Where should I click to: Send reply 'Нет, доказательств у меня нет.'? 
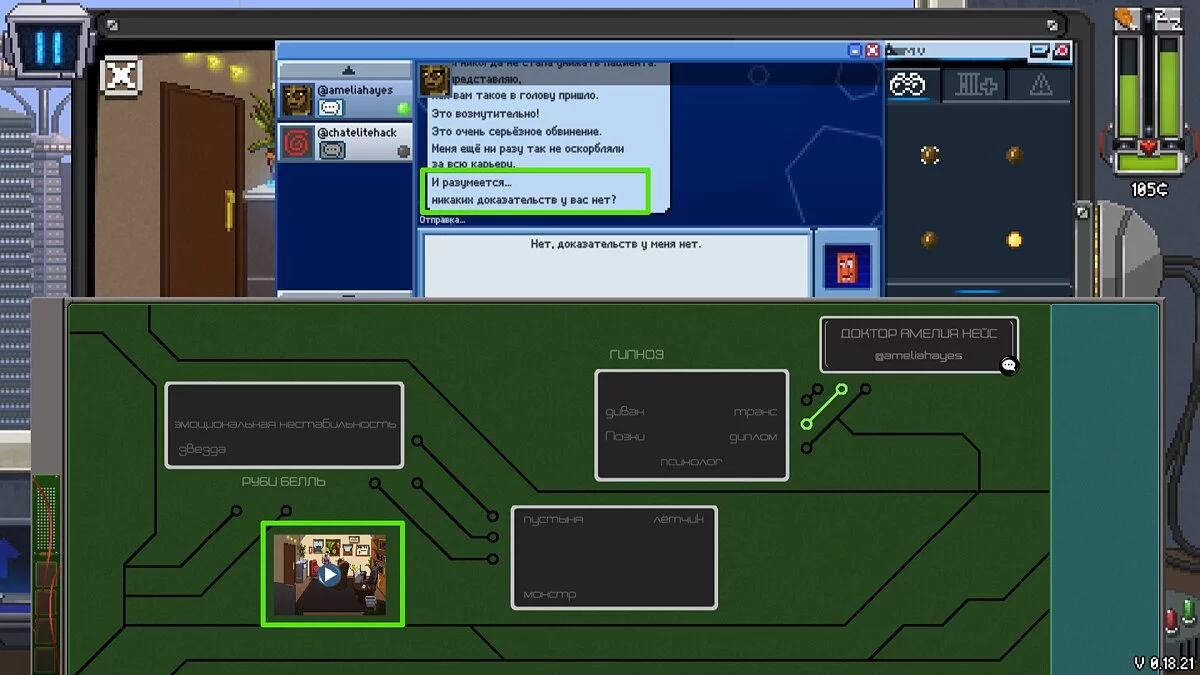(x=615, y=244)
